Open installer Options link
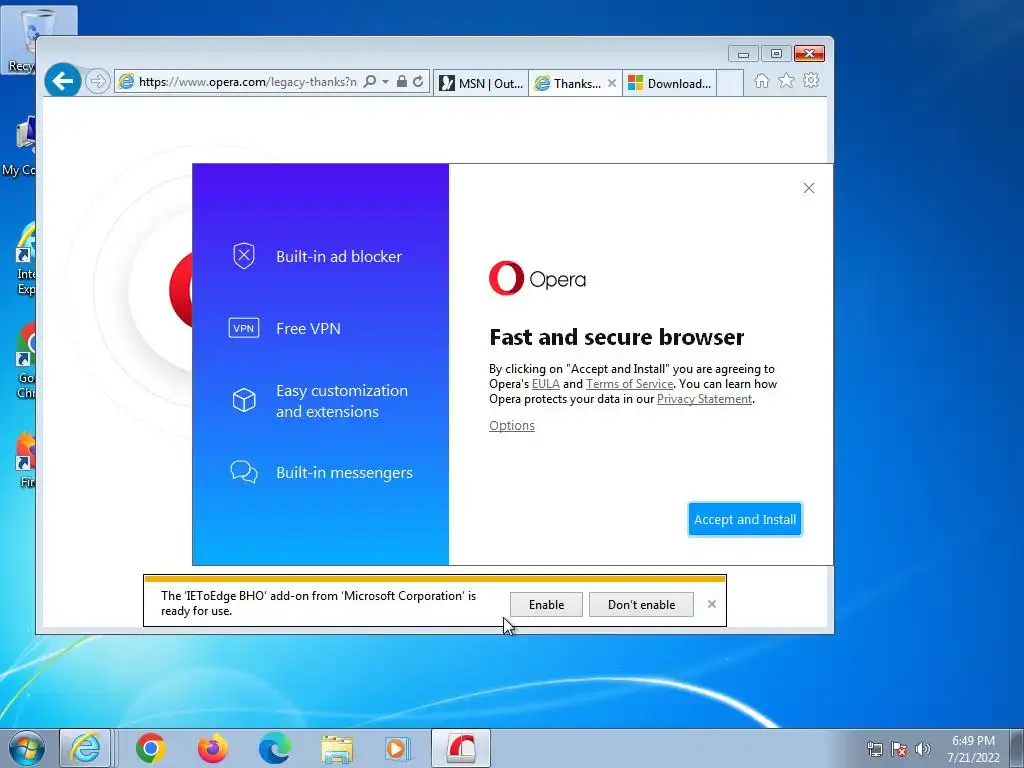Screen dimensions: 1024x768 click(512, 426)
